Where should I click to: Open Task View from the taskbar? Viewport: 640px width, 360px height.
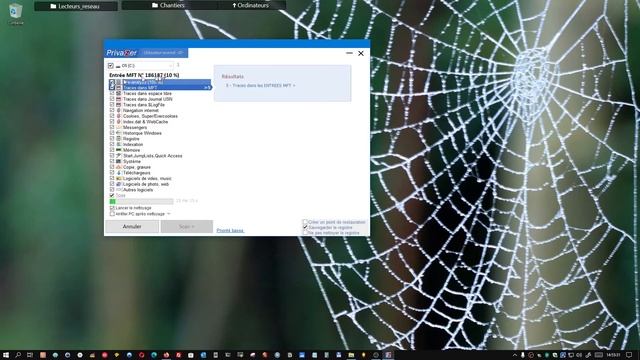[x=30, y=355]
